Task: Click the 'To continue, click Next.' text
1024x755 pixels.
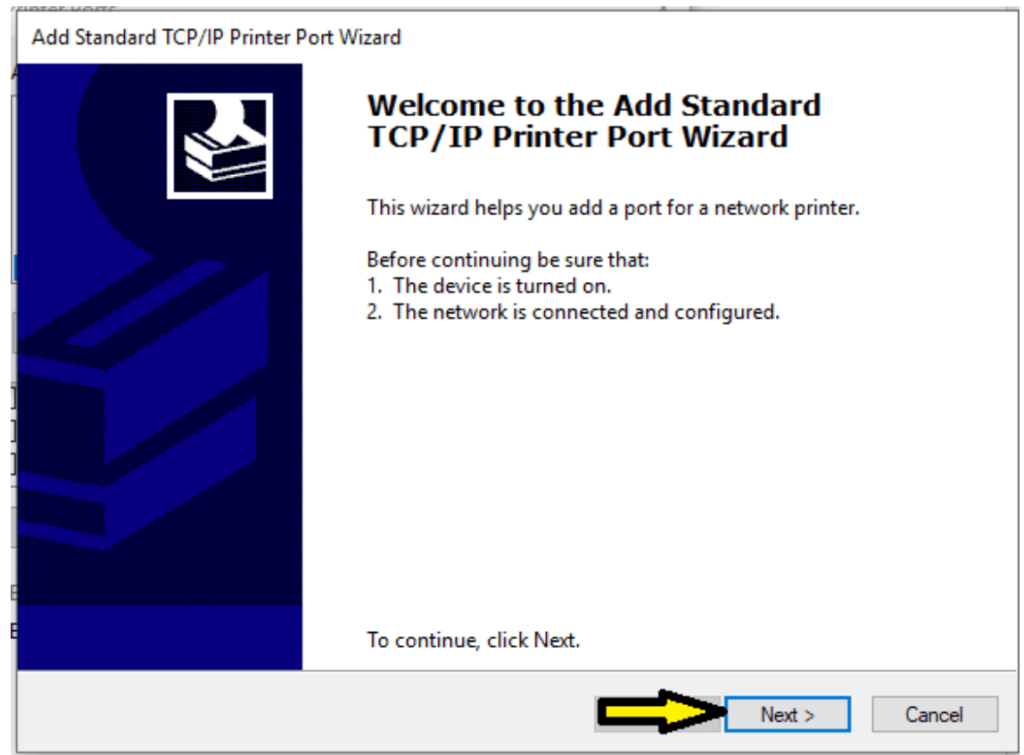Action: tap(473, 640)
